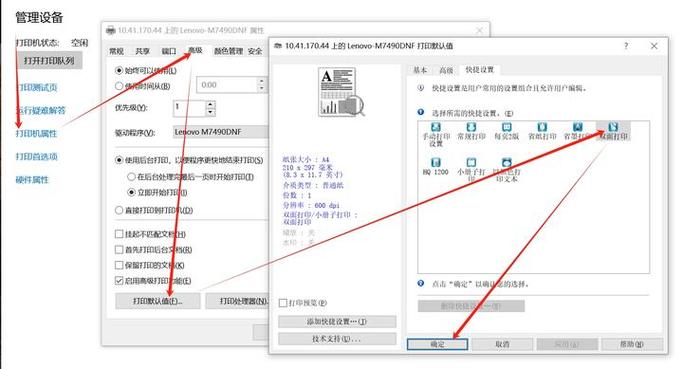The height and width of the screenshot is (369, 683).
Task: Open the 端口 tab in 属性 window
Action: [169, 51]
